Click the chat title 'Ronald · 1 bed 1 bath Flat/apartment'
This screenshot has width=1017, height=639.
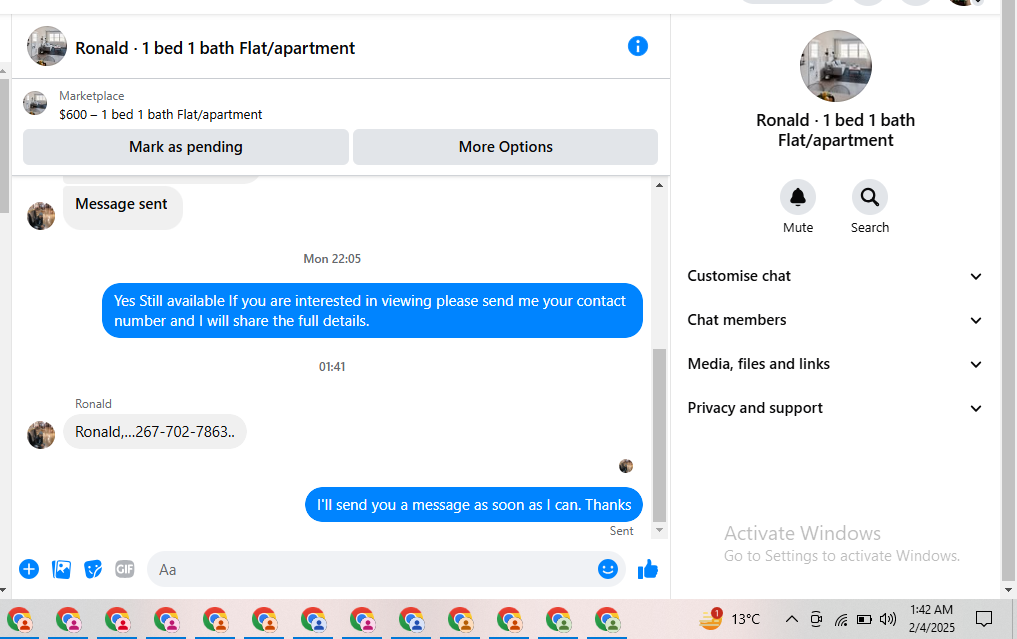click(215, 48)
